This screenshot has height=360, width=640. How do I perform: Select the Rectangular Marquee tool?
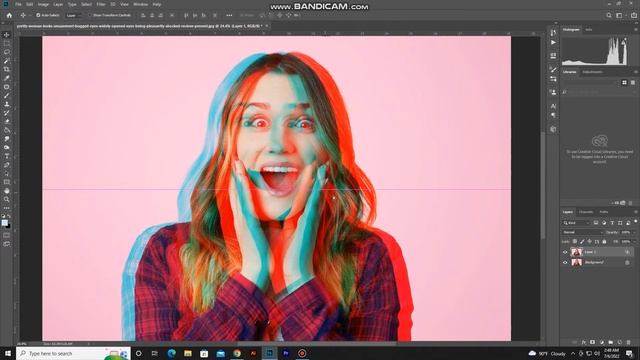coord(7,43)
